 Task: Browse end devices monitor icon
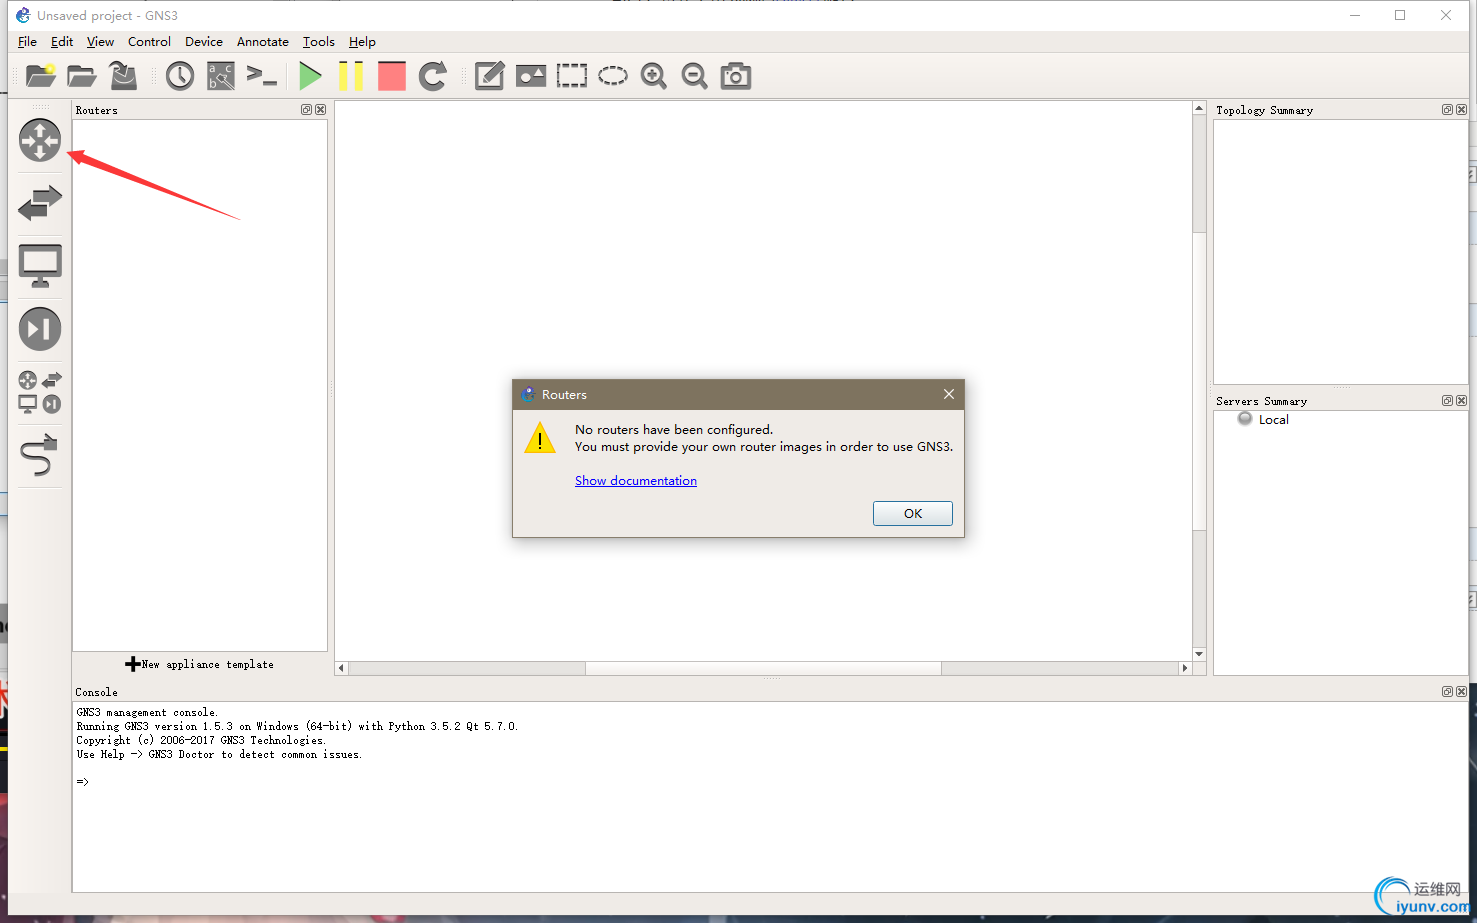[40, 266]
